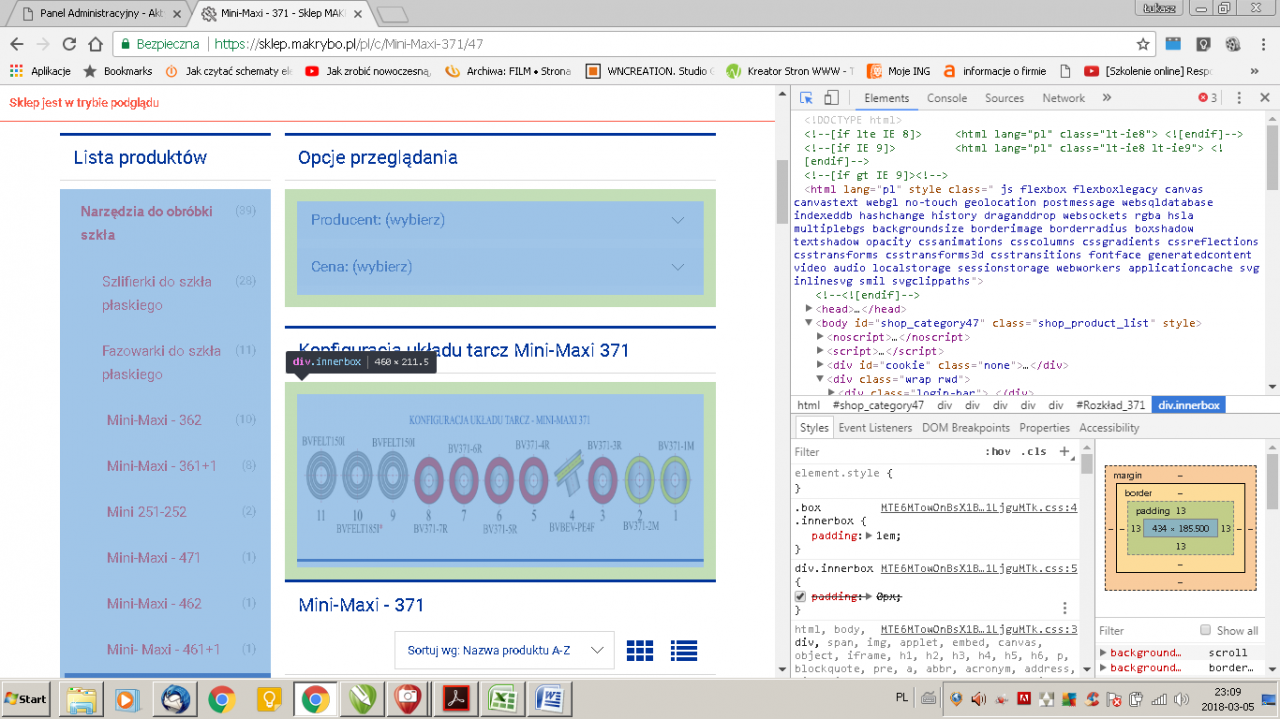Open the Chrome three-dot menu
This screenshot has height=719, width=1280.
pyautogui.click(x=1264, y=44)
